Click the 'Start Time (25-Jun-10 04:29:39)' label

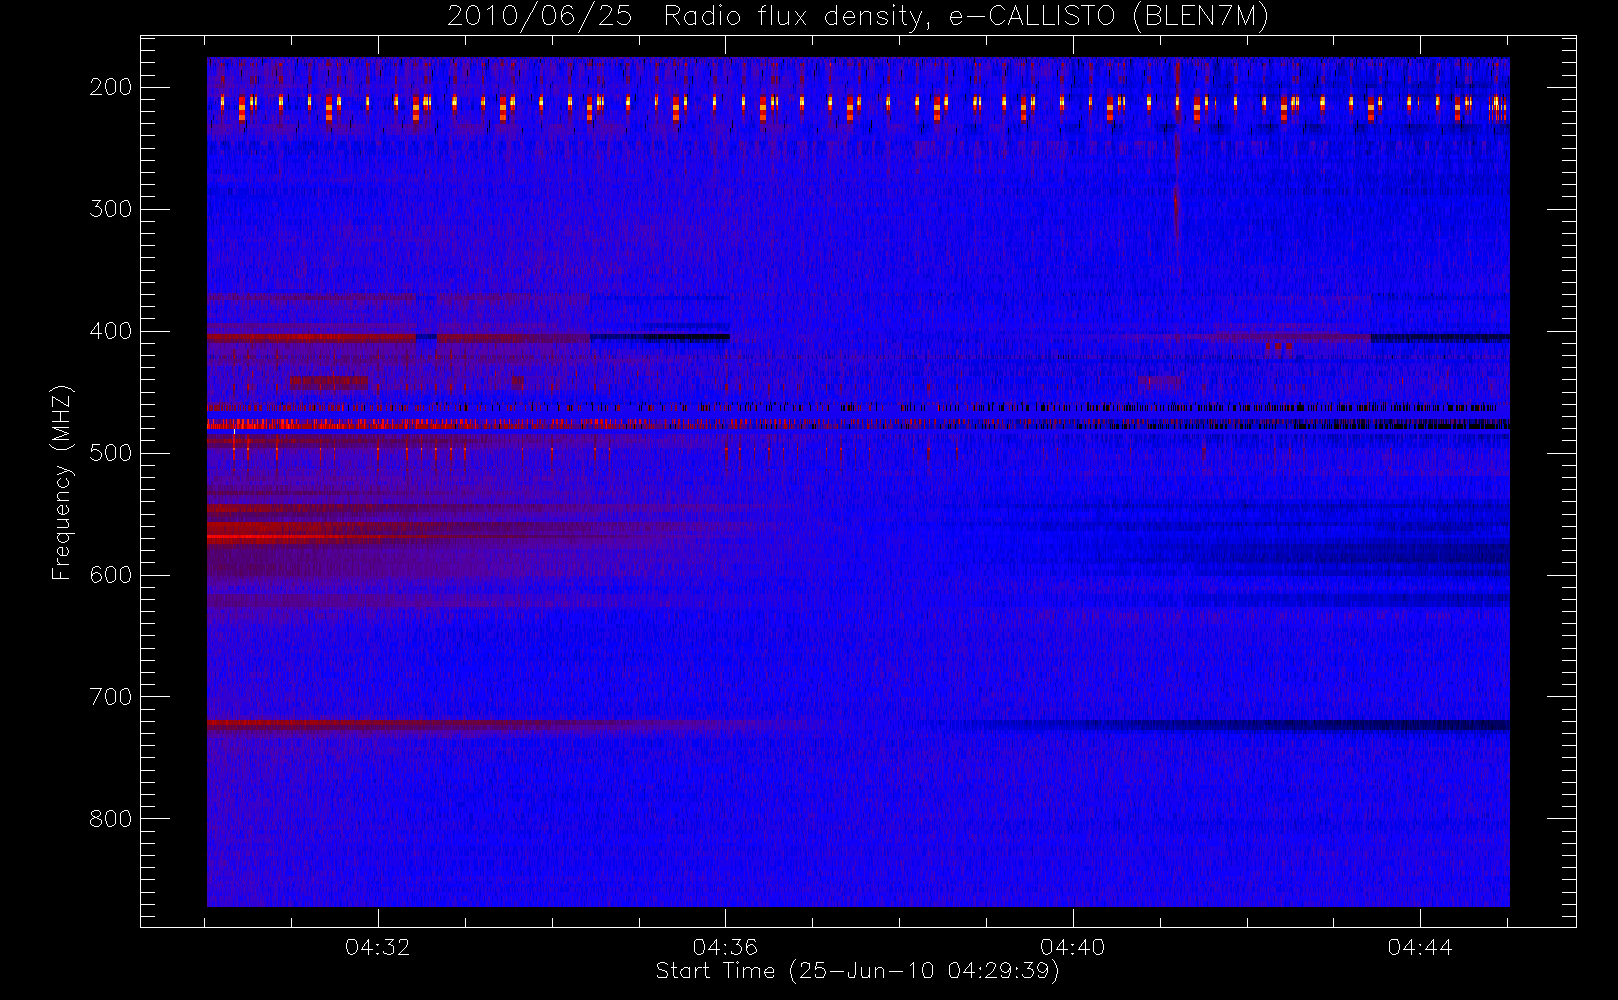[x=857, y=971]
